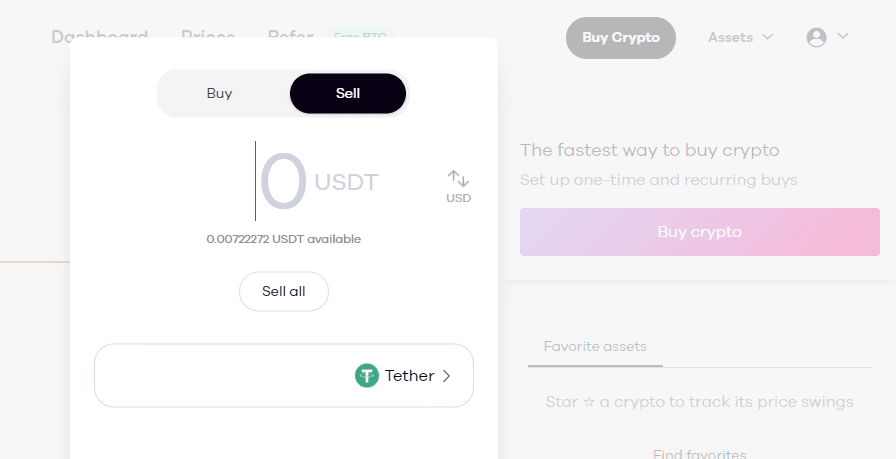Click the pink Buy crypto button

pyautogui.click(x=699, y=232)
